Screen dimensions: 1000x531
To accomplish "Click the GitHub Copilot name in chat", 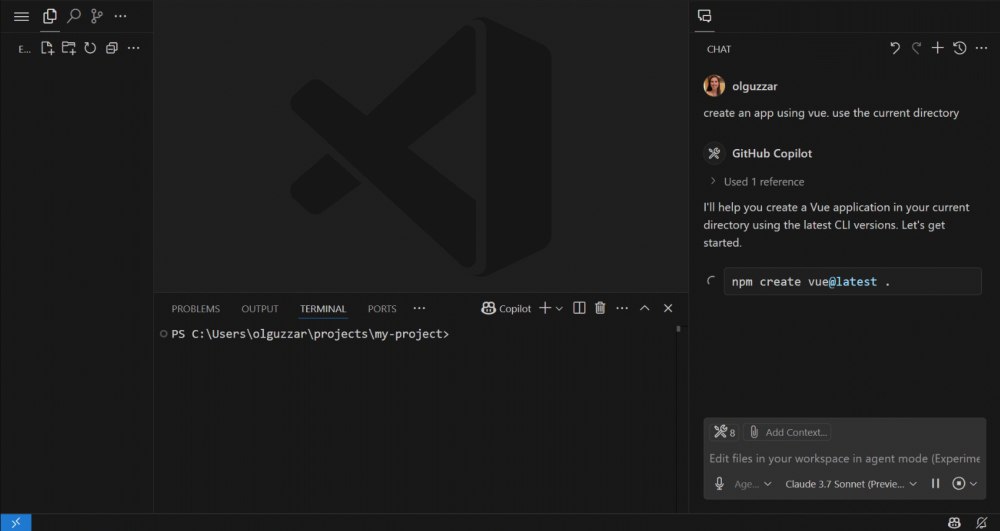I will pos(772,154).
